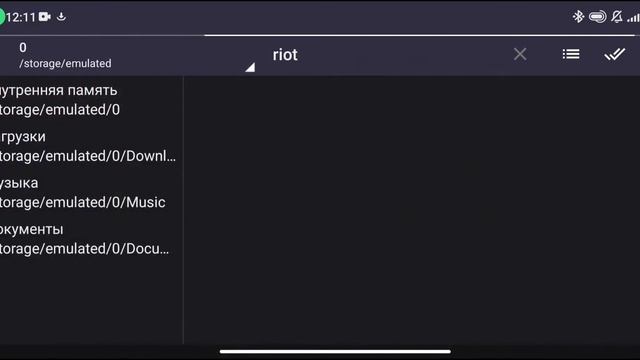Tap the select-all double checkmark icon

click(x=615, y=54)
